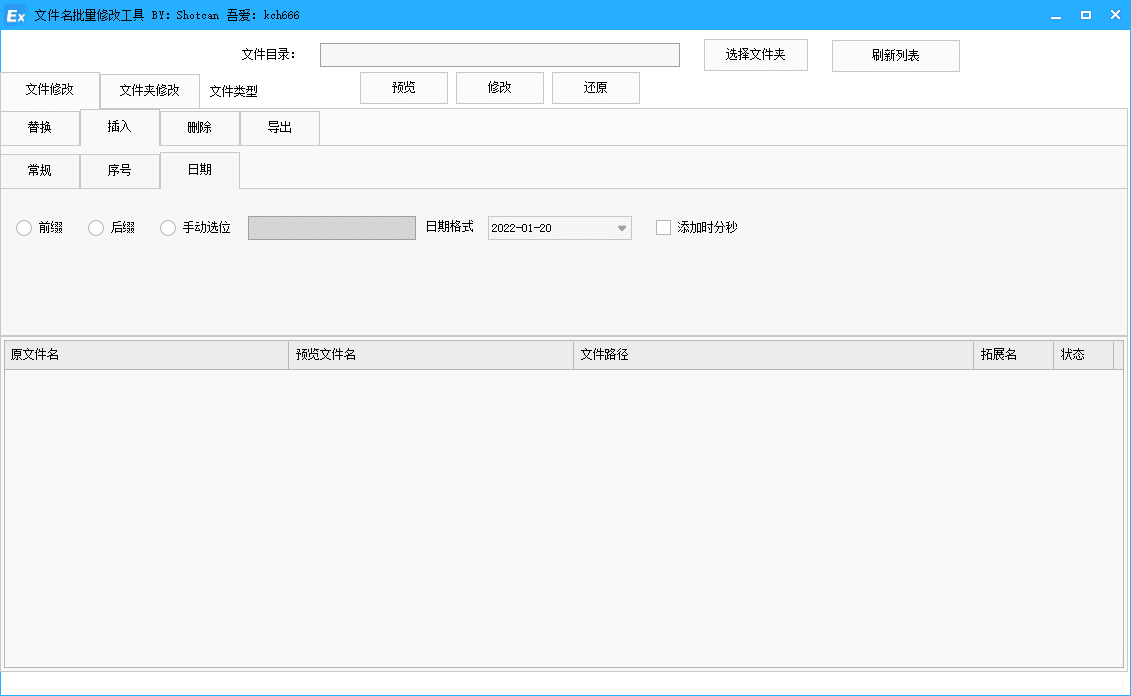Sort by the 原文件名 column header
Screen dimensions: 1131x696
(x=146, y=355)
